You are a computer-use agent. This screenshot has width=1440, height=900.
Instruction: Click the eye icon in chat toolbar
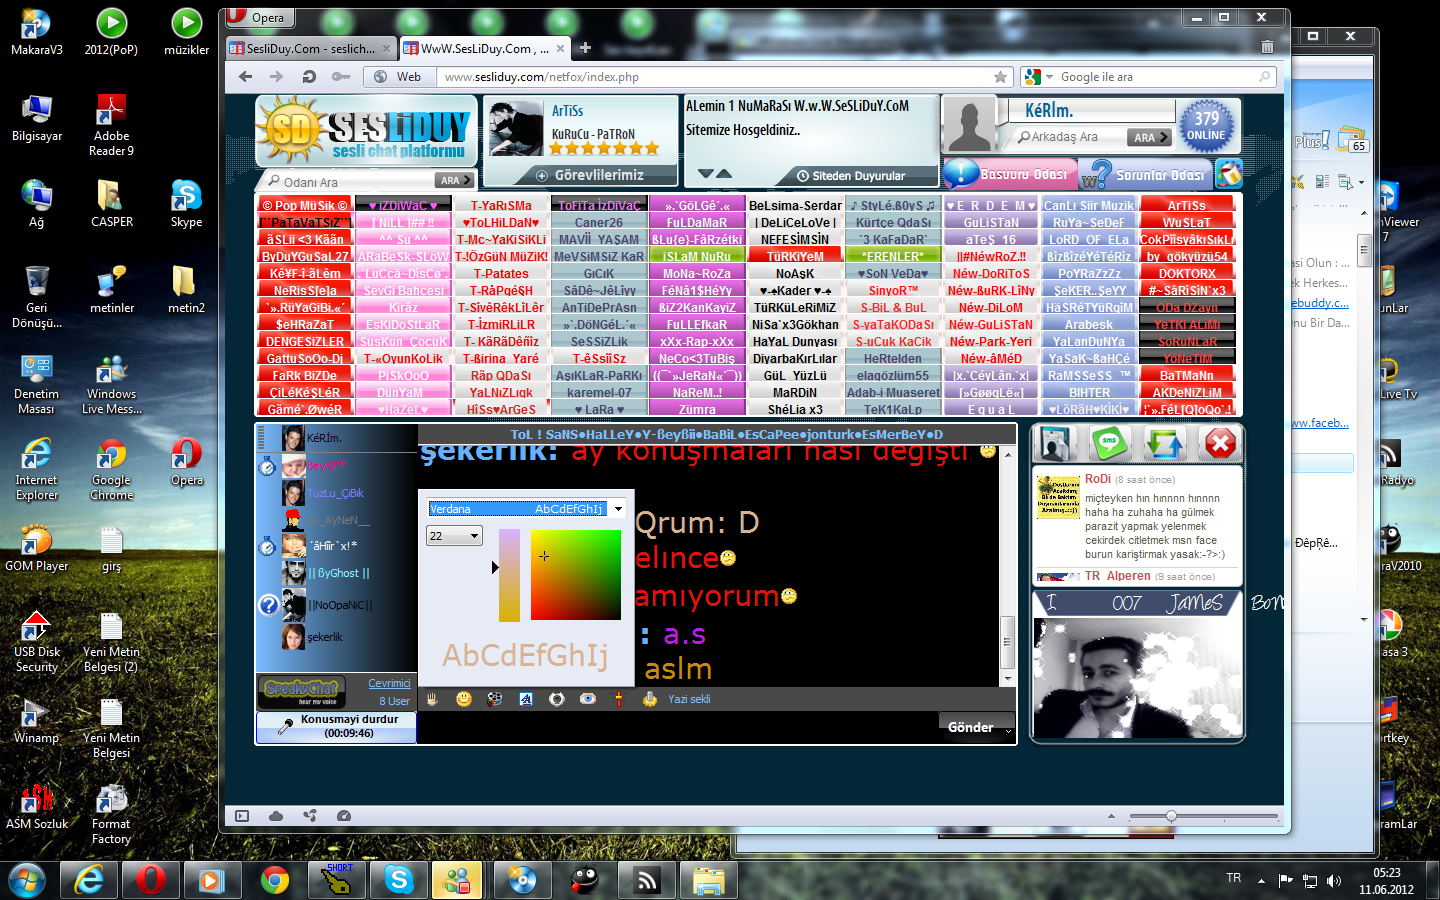[x=588, y=699]
